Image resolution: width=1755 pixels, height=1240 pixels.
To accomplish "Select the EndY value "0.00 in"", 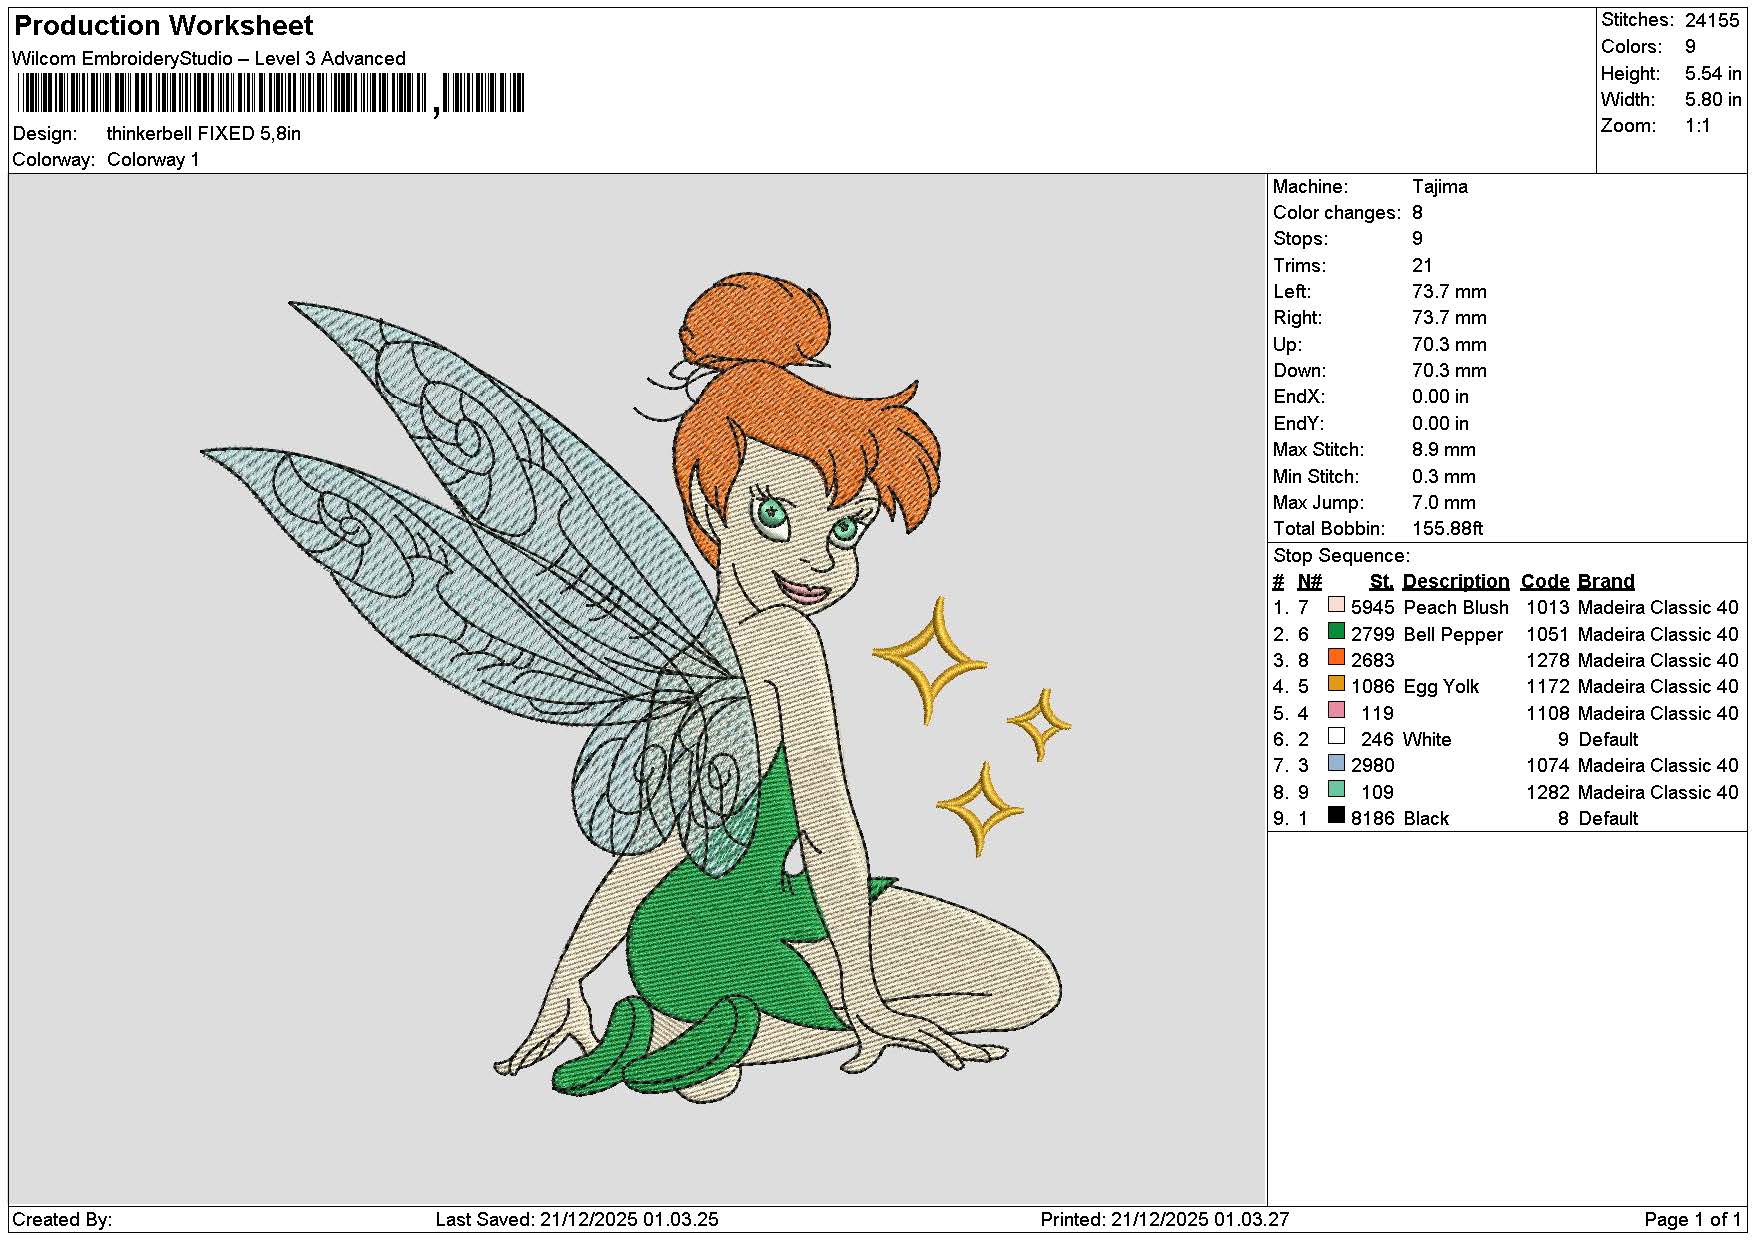I will [1440, 424].
